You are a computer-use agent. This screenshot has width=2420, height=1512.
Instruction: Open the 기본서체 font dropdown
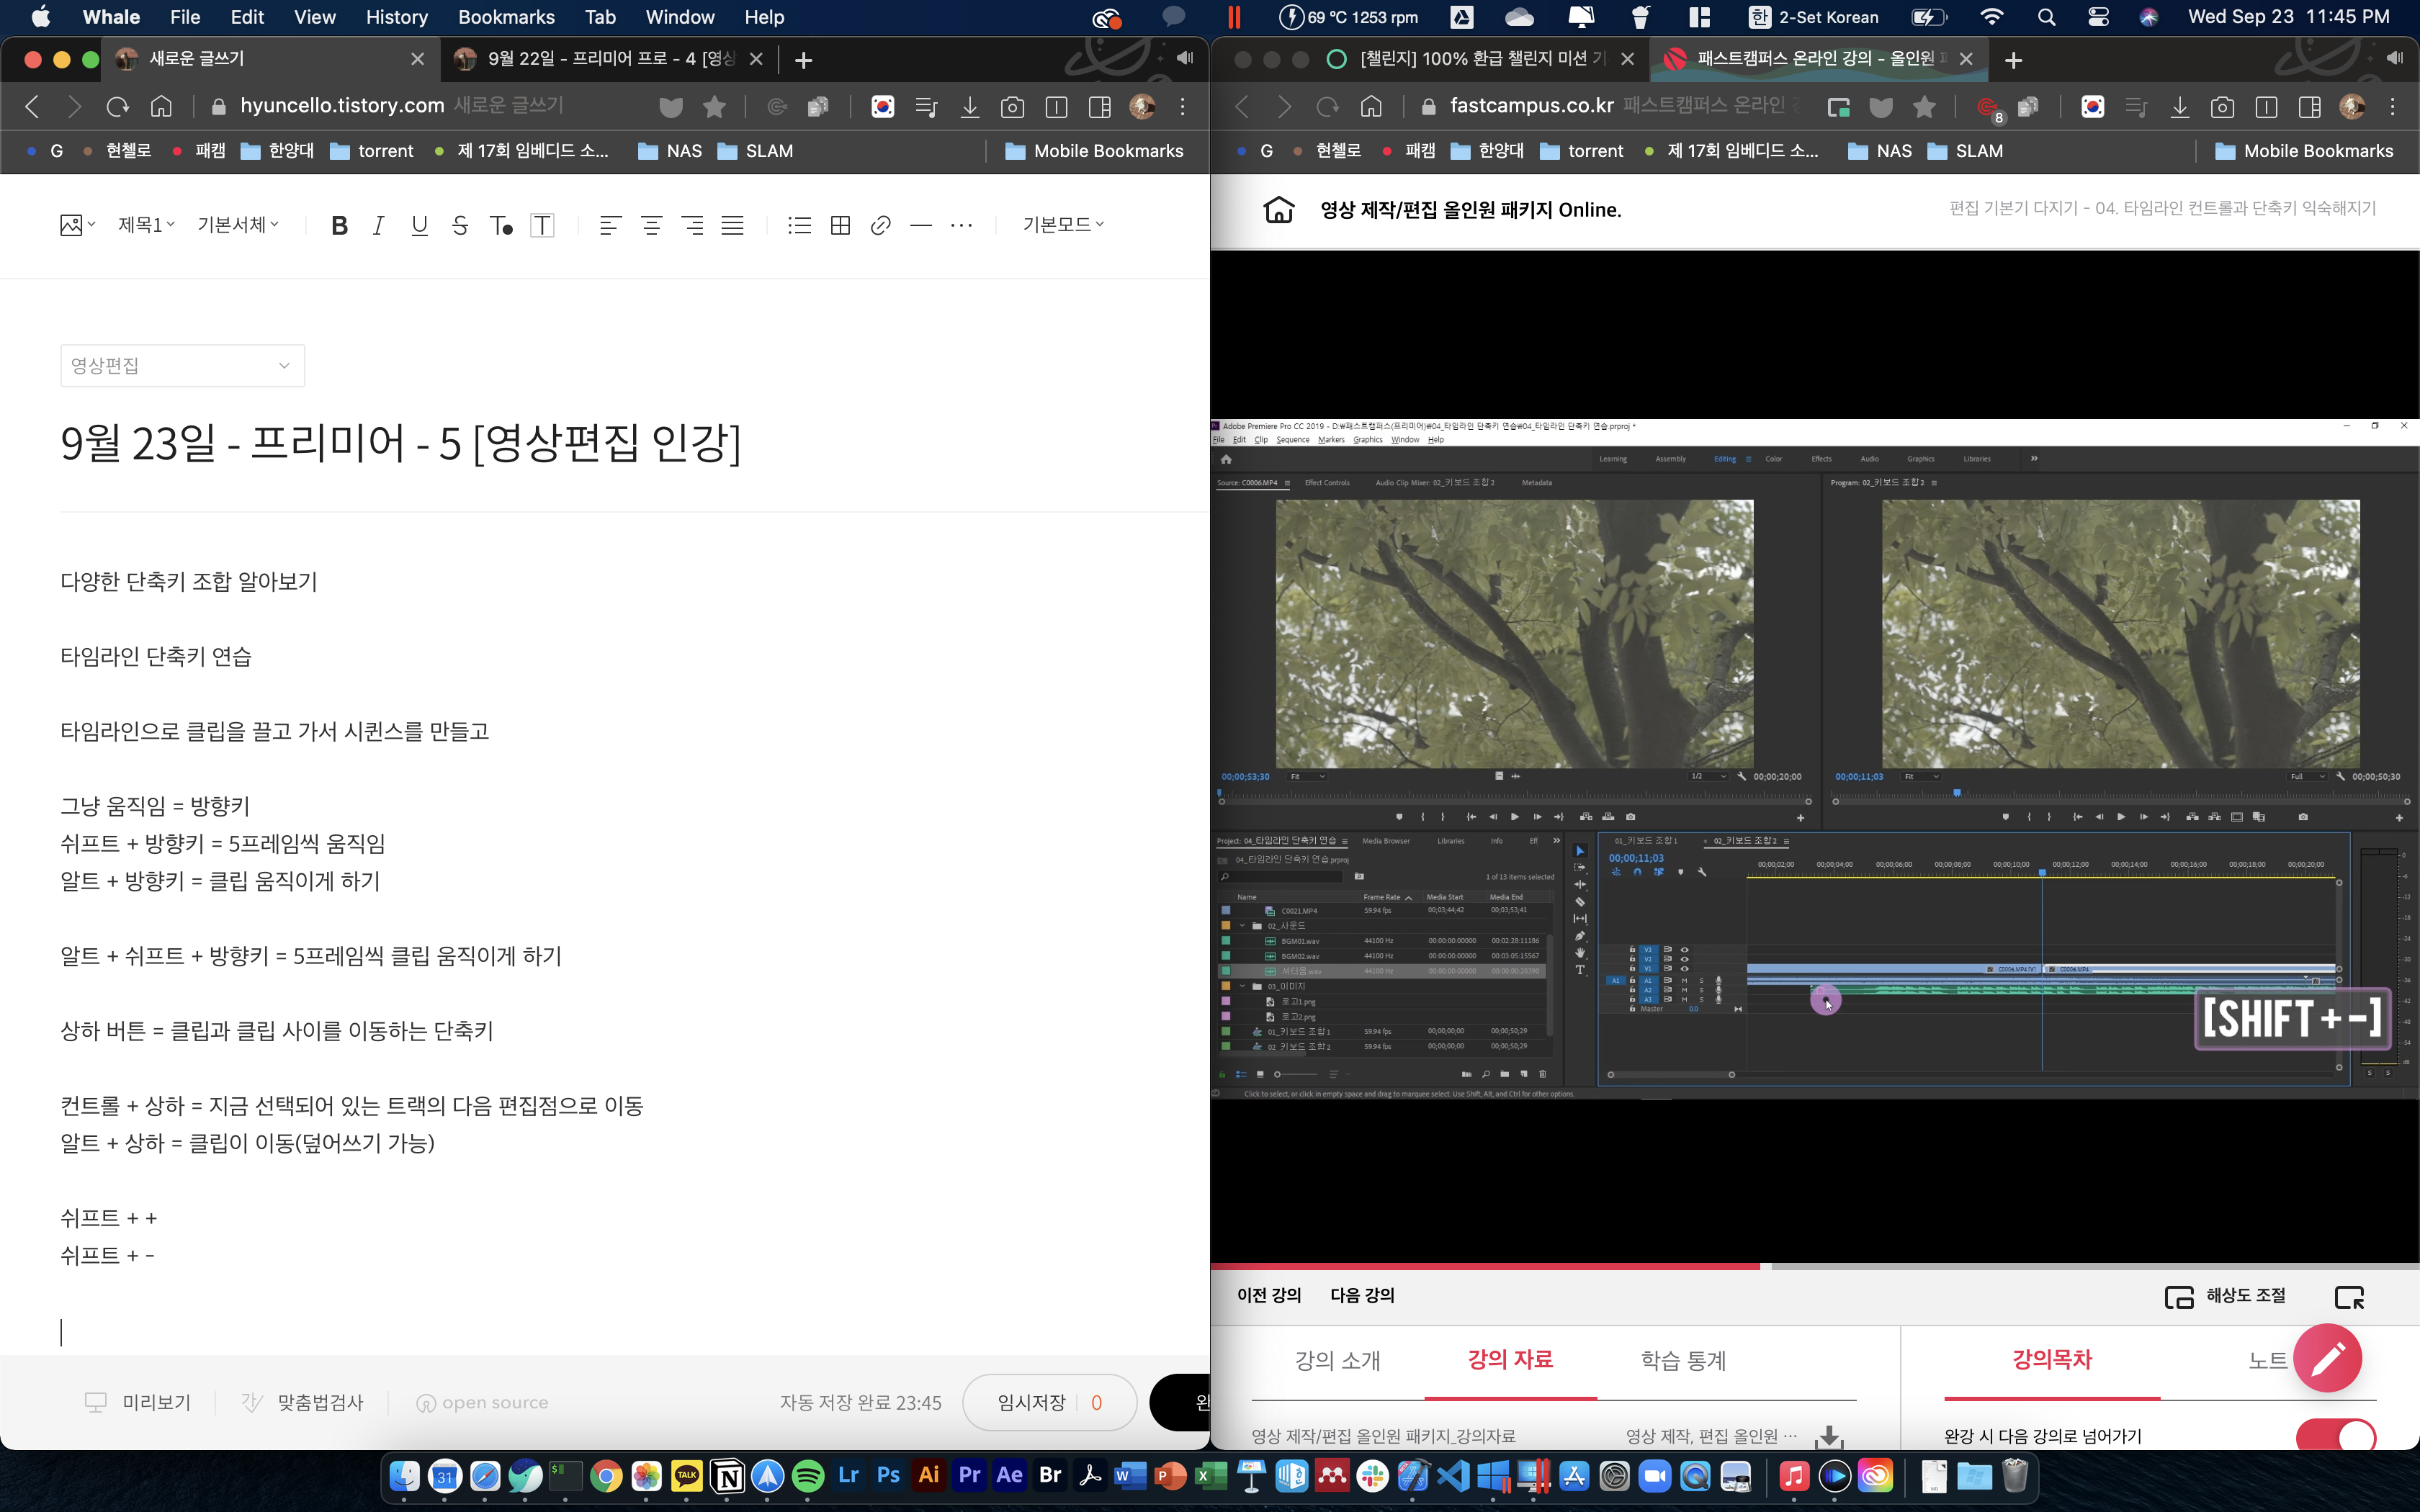click(x=238, y=225)
